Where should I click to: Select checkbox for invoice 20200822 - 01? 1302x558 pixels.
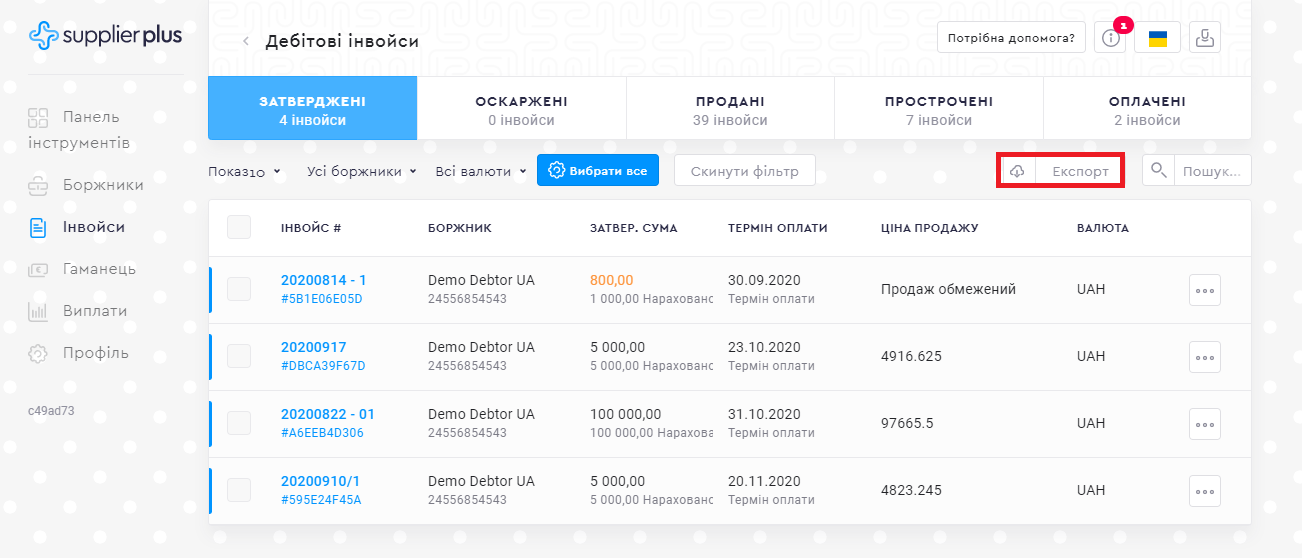point(239,423)
